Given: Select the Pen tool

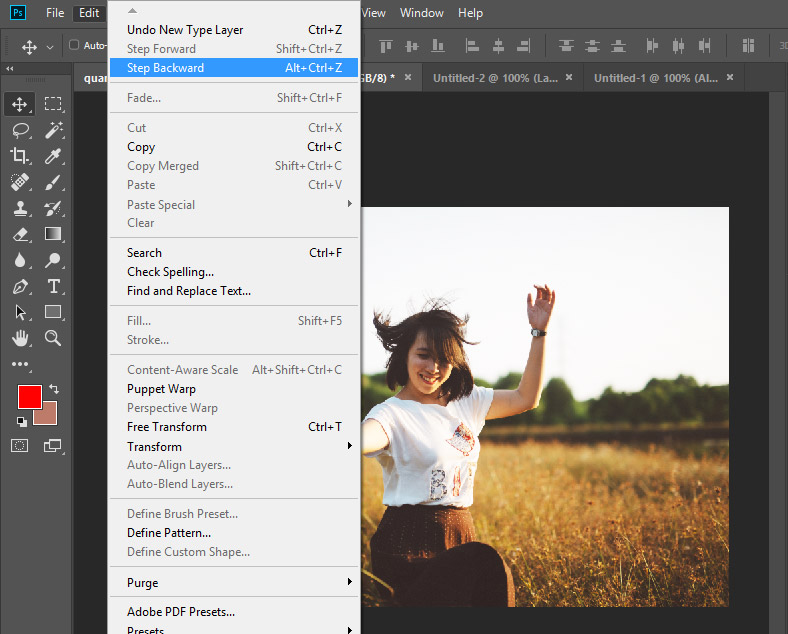Looking at the screenshot, I should (x=20, y=286).
